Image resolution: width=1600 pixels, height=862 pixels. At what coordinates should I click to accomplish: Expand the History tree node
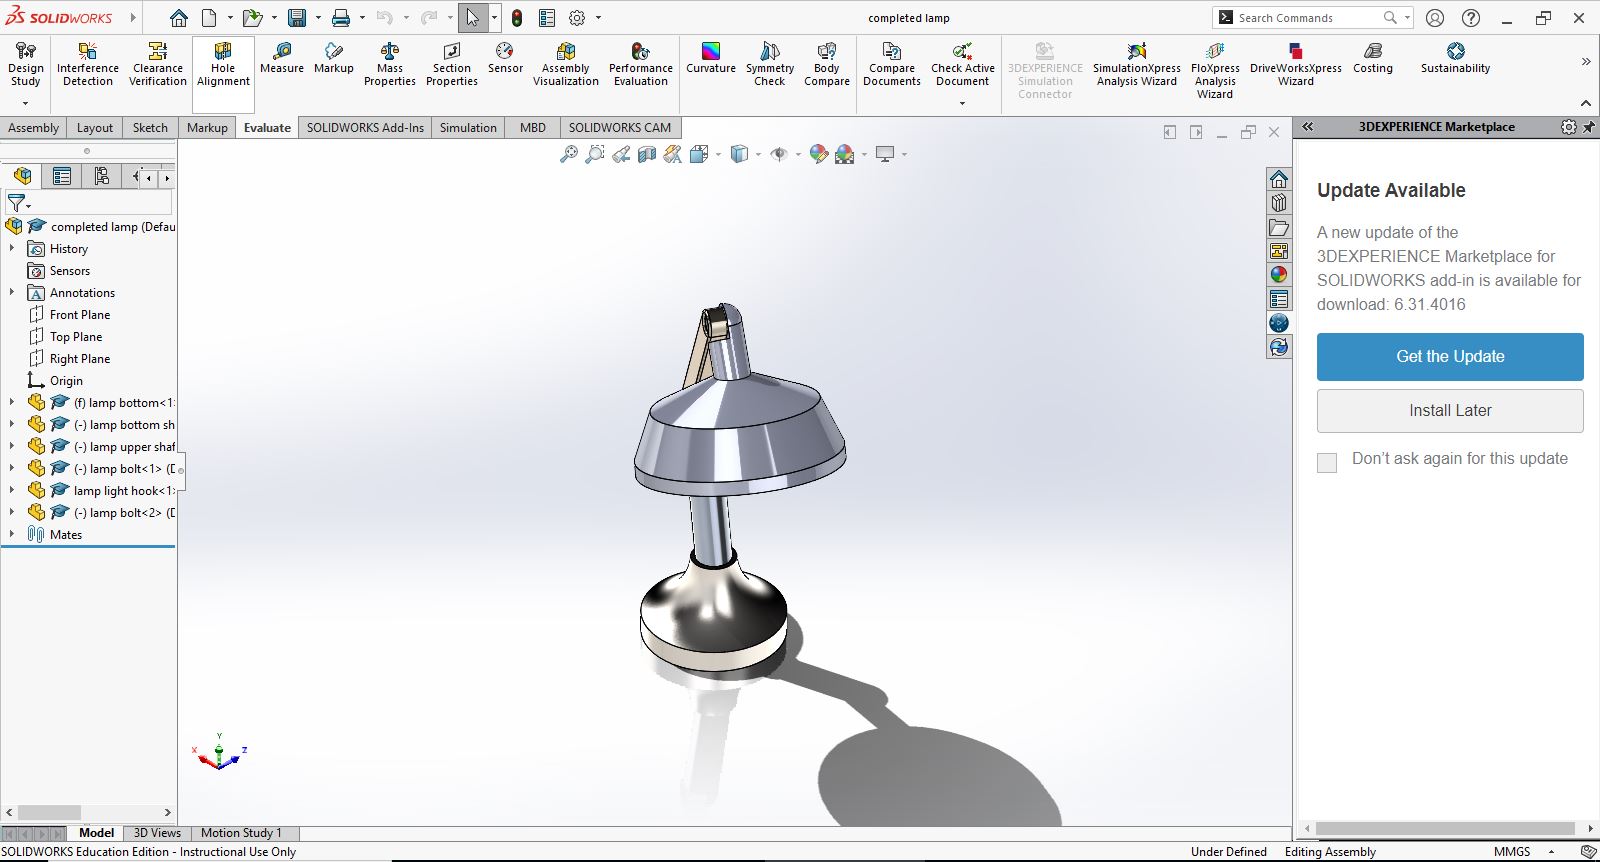click(12, 248)
